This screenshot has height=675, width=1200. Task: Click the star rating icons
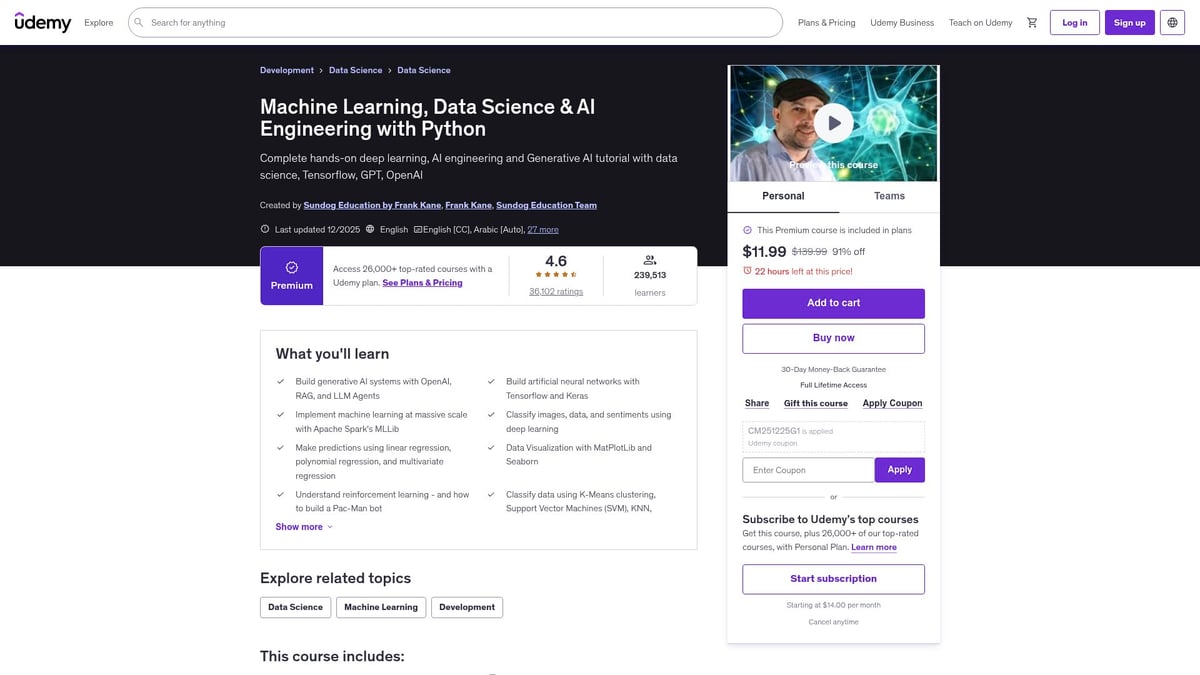(556, 275)
